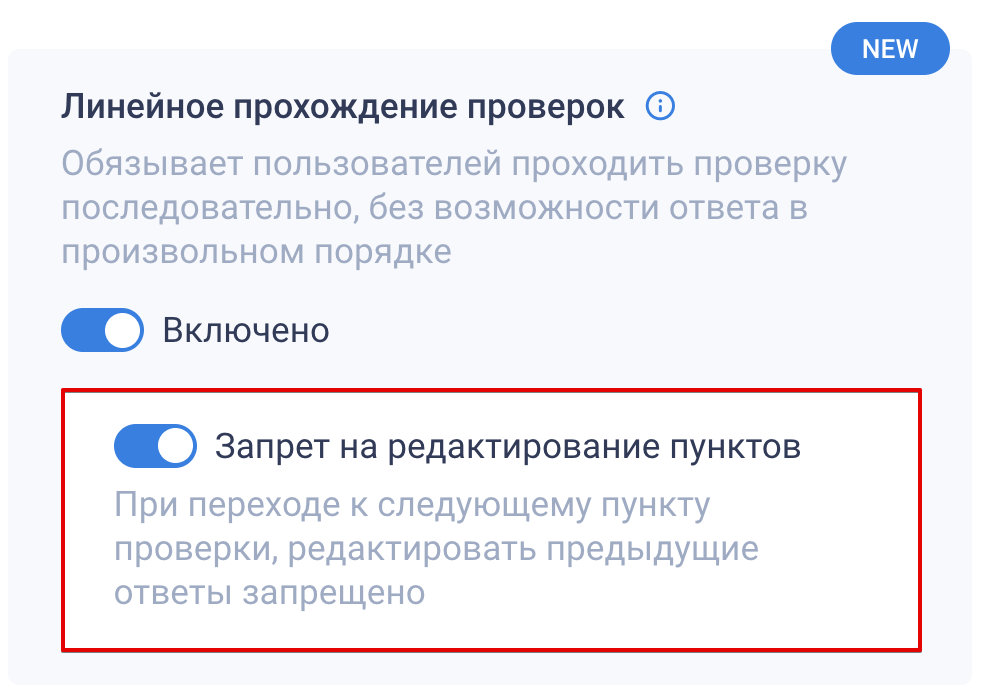Viewport: 984px width, 696px height.
Task: Click the text 'ответы запрещено'
Action: click(270, 592)
